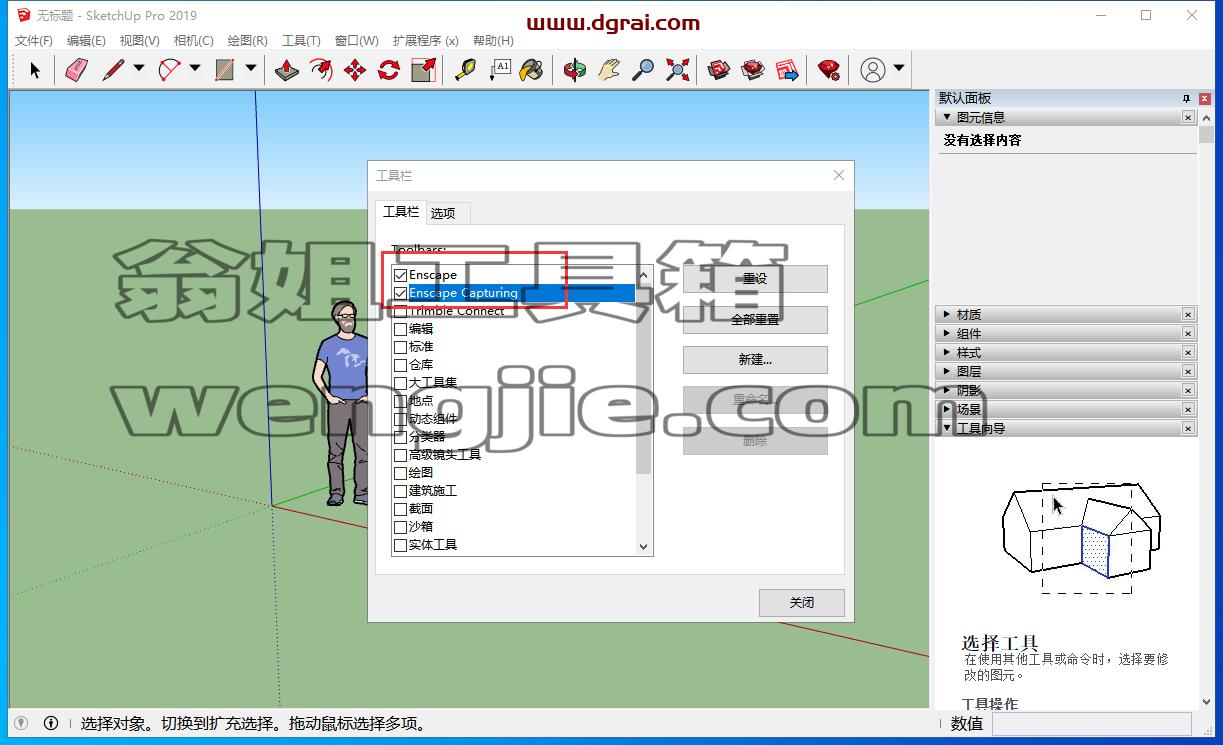Send model to LayOut
Image resolution: width=1223 pixels, height=745 pixels.
pyautogui.click(x=788, y=70)
